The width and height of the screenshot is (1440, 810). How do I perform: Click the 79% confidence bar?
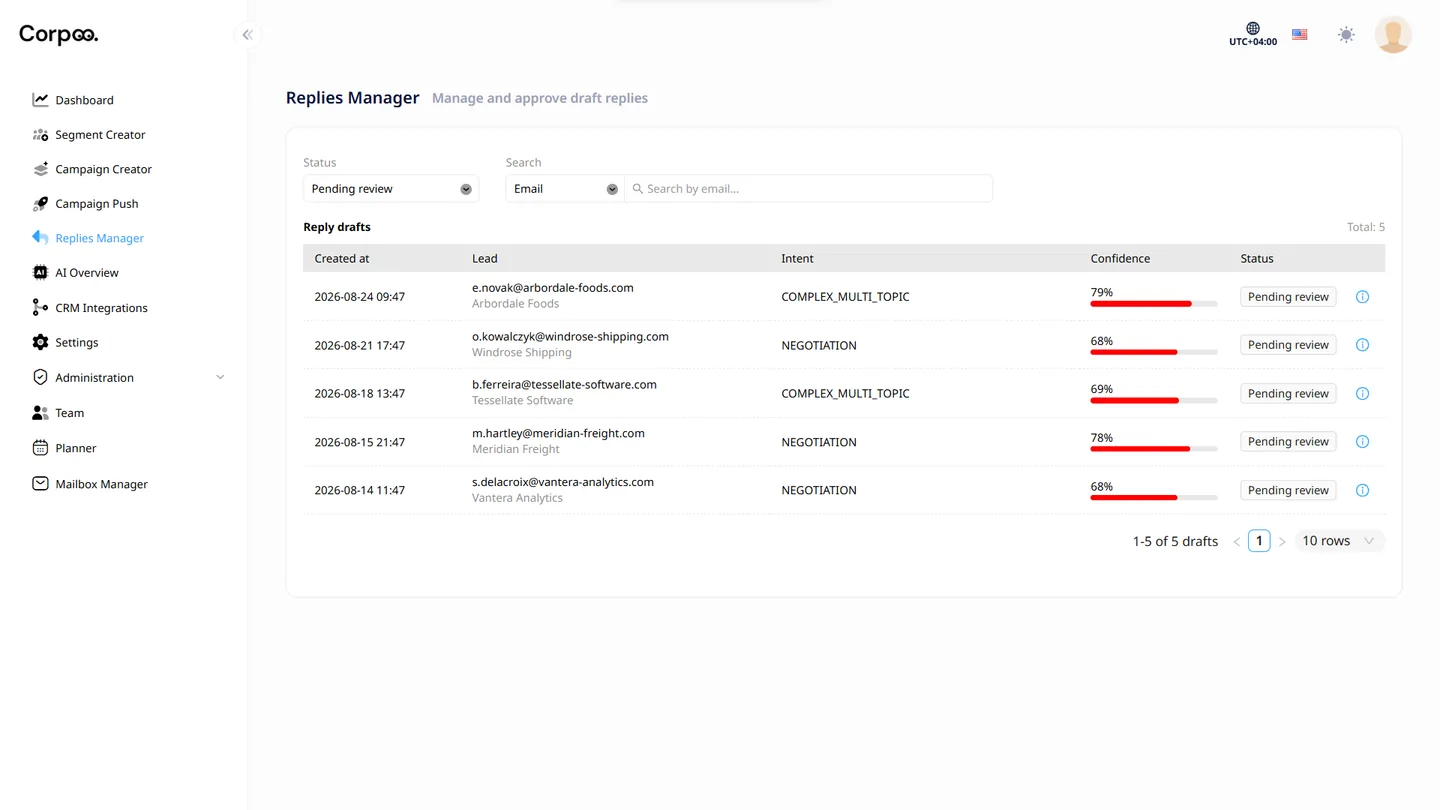point(1154,303)
